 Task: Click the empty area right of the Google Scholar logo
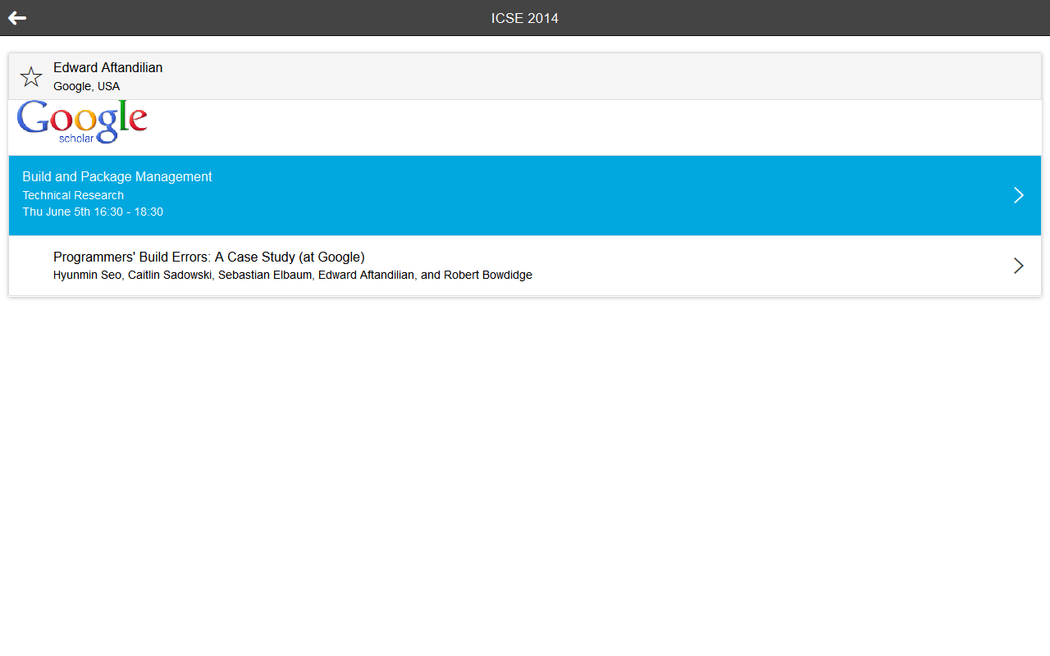pyautogui.click(x=600, y=127)
